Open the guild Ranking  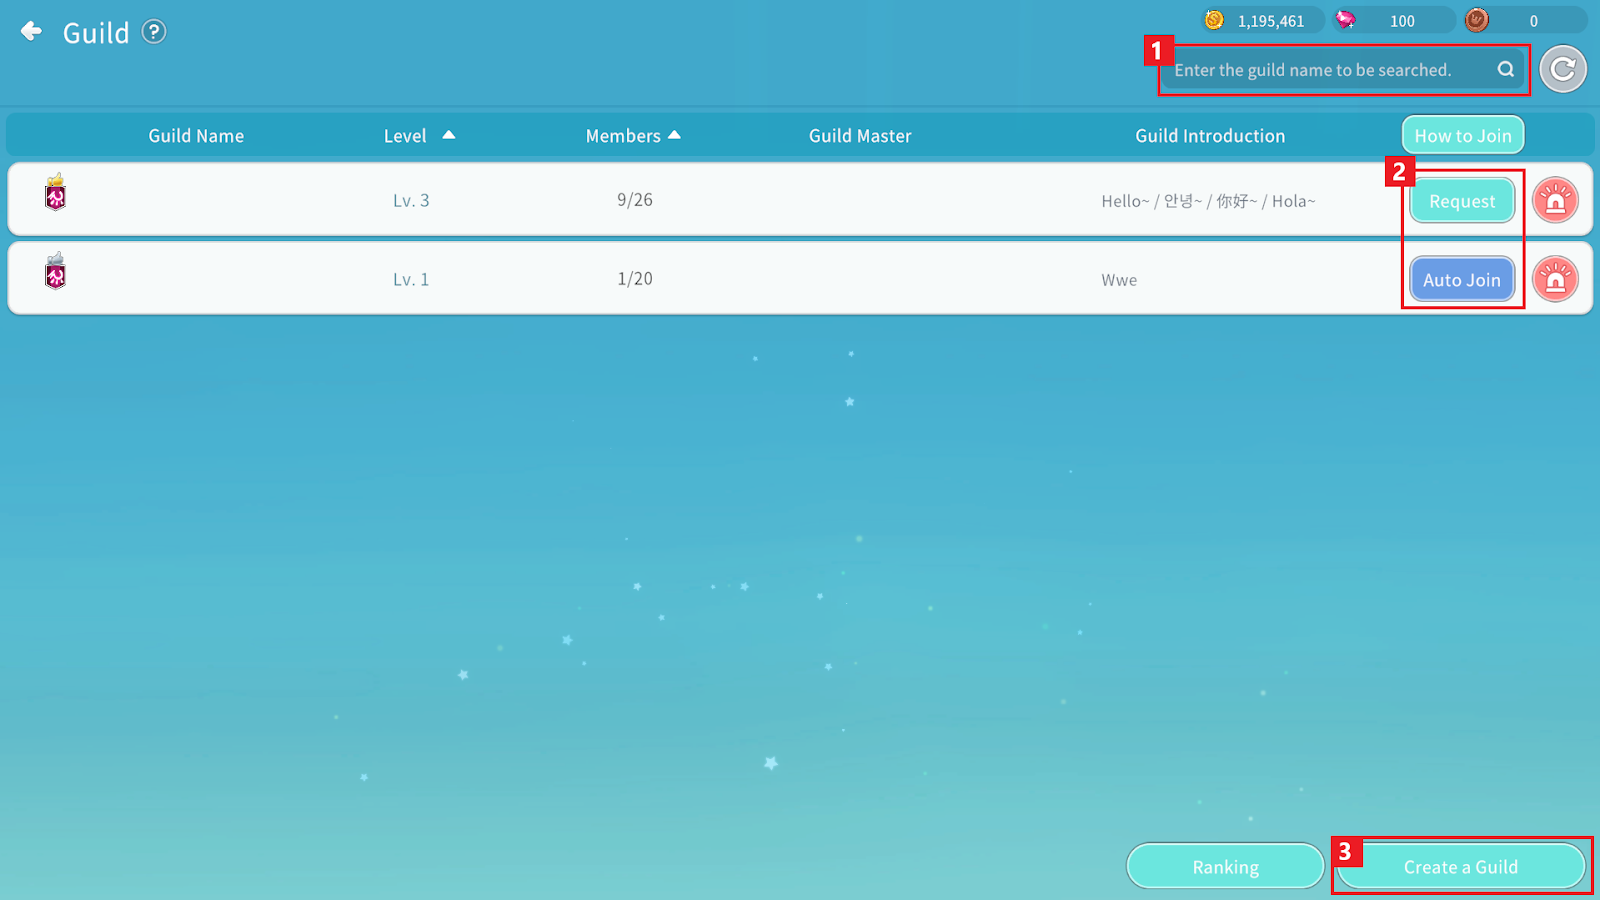[x=1225, y=867]
